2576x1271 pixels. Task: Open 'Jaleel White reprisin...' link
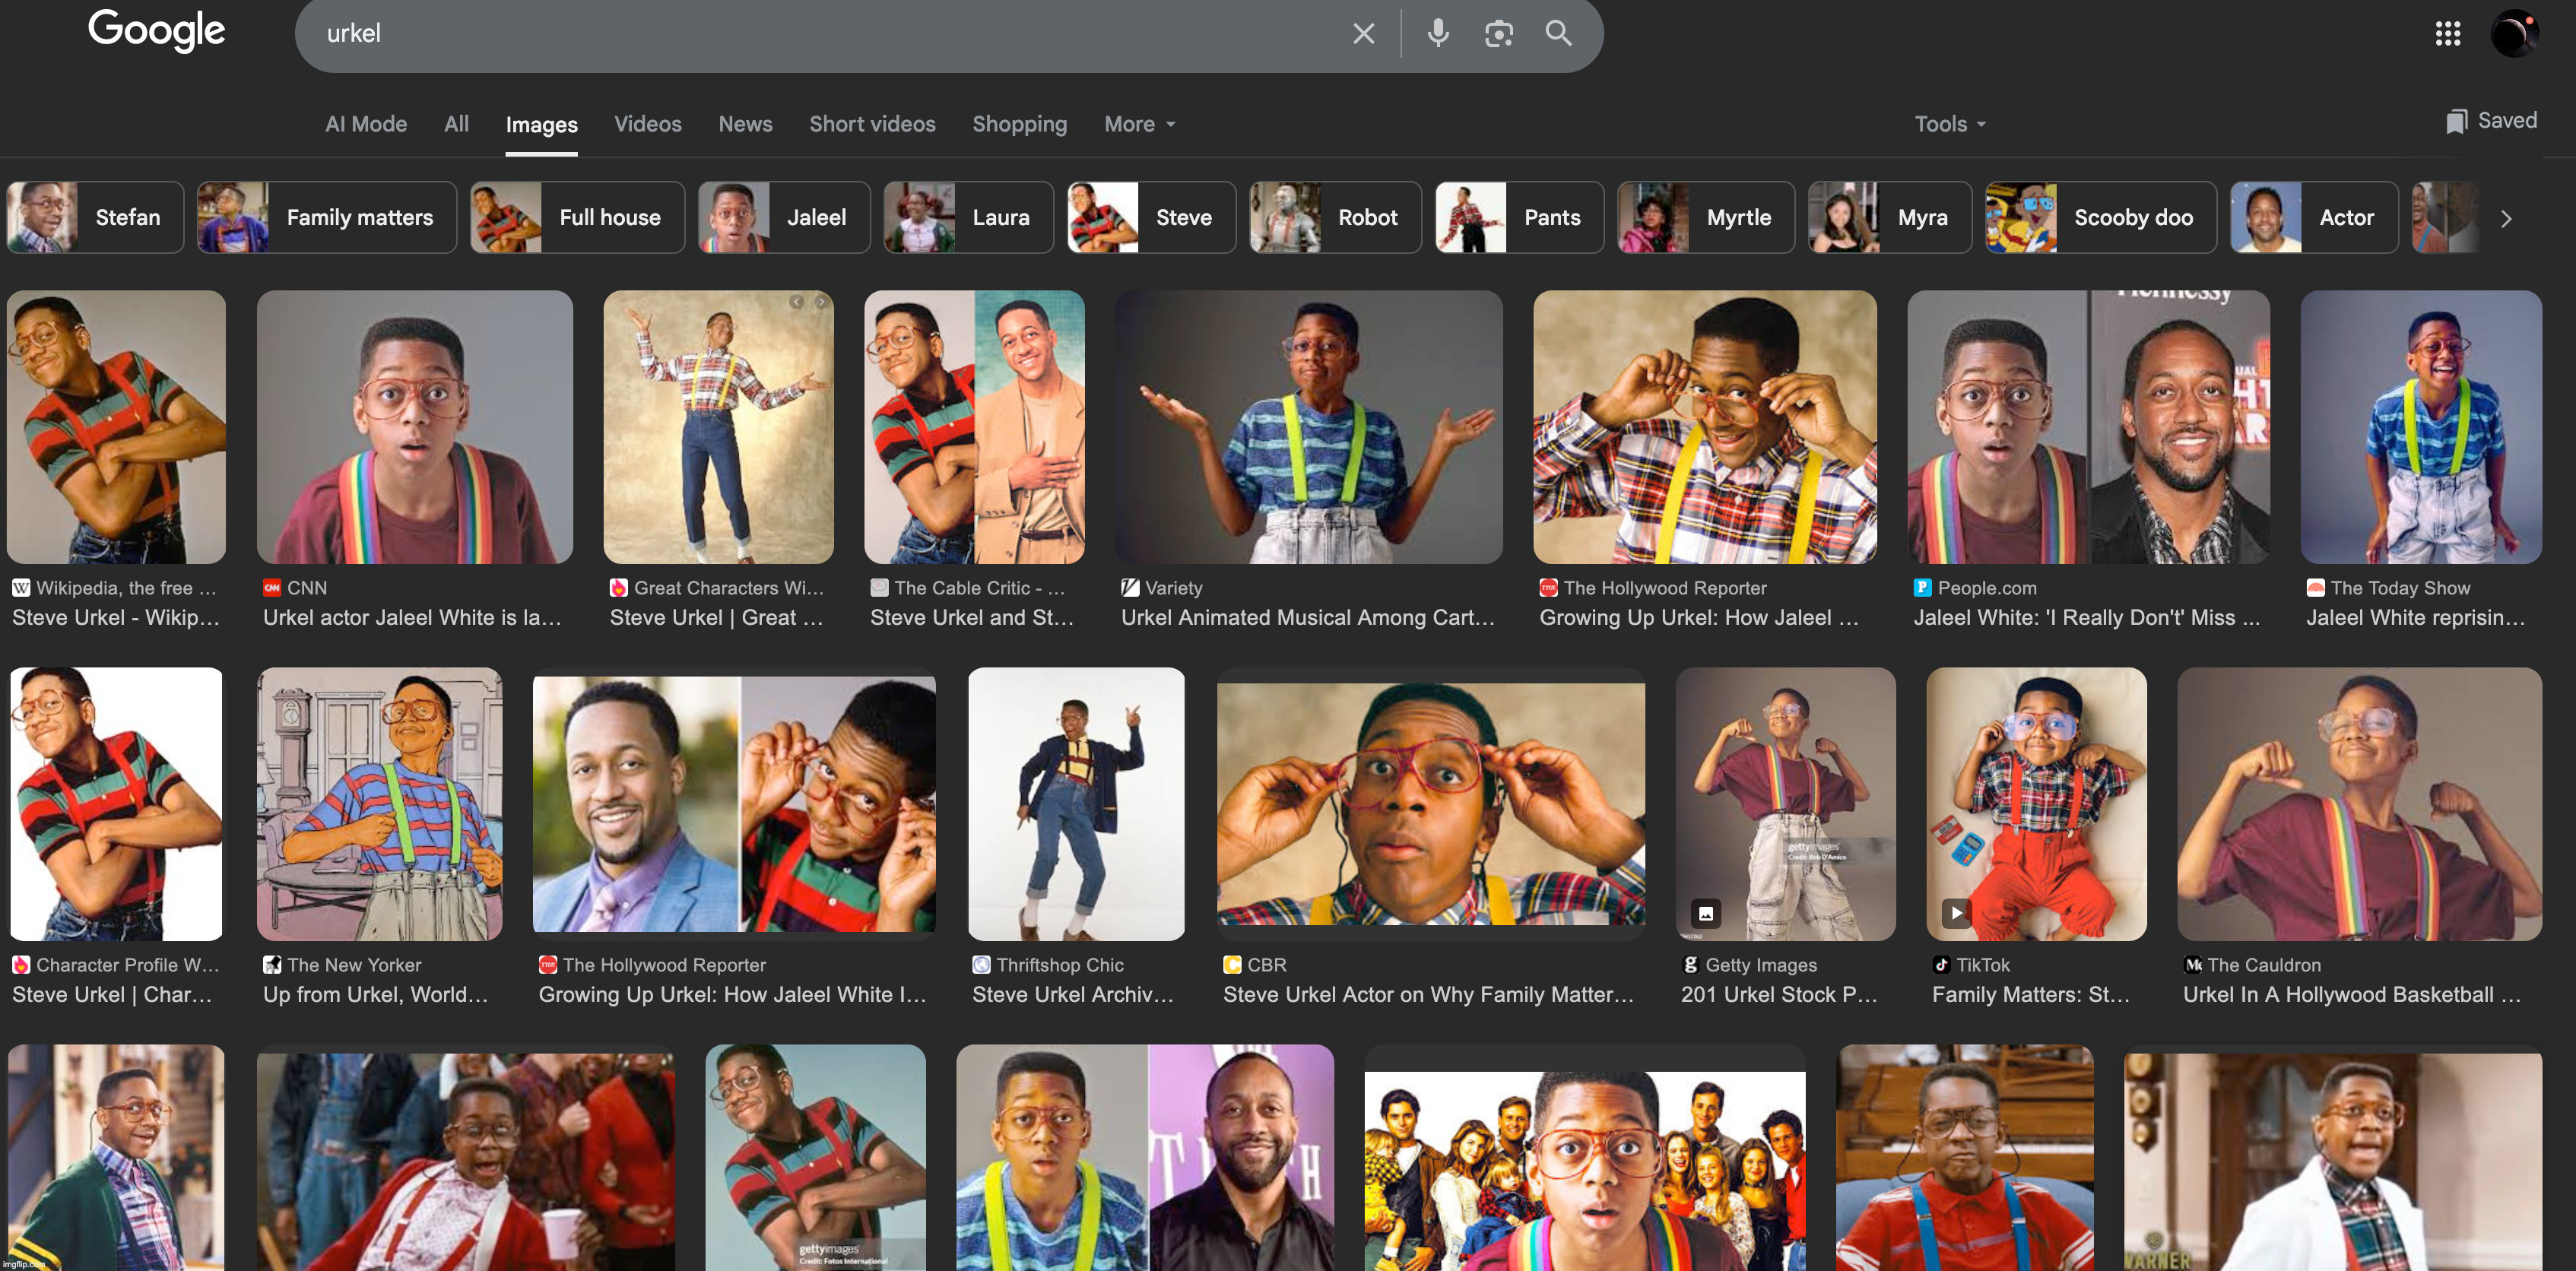click(2415, 618)
